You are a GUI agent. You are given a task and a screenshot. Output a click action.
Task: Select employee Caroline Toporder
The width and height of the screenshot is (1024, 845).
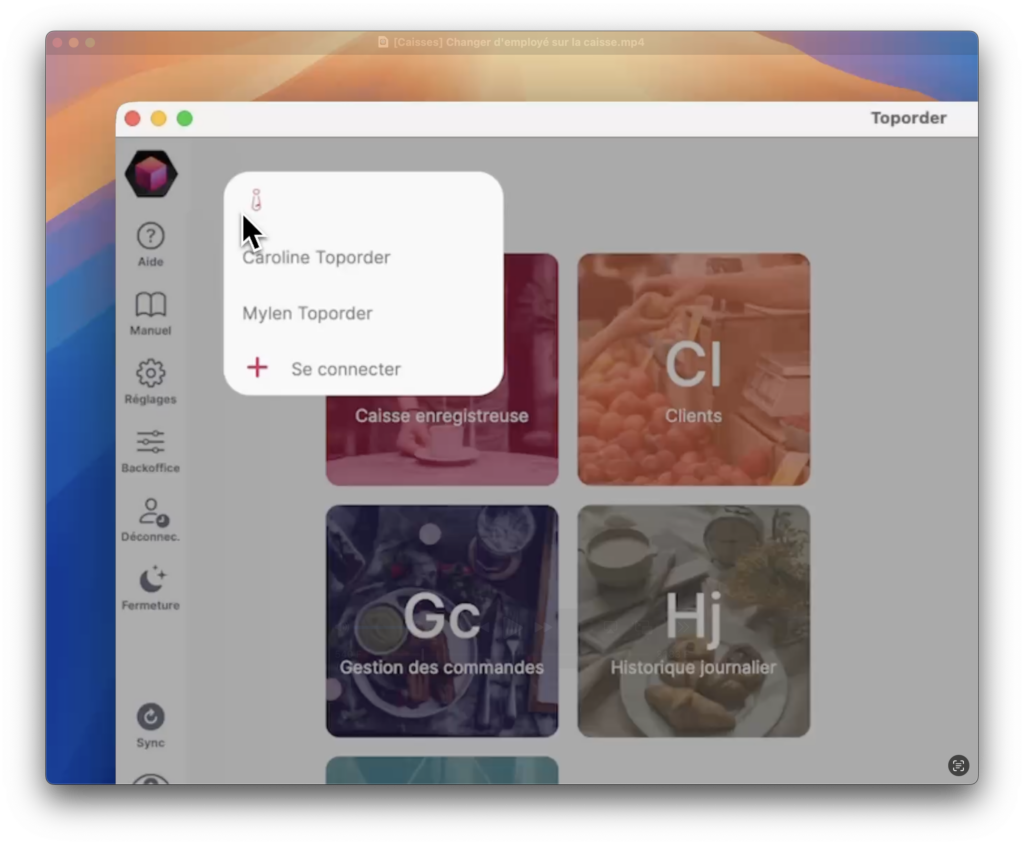coord(316,257)
